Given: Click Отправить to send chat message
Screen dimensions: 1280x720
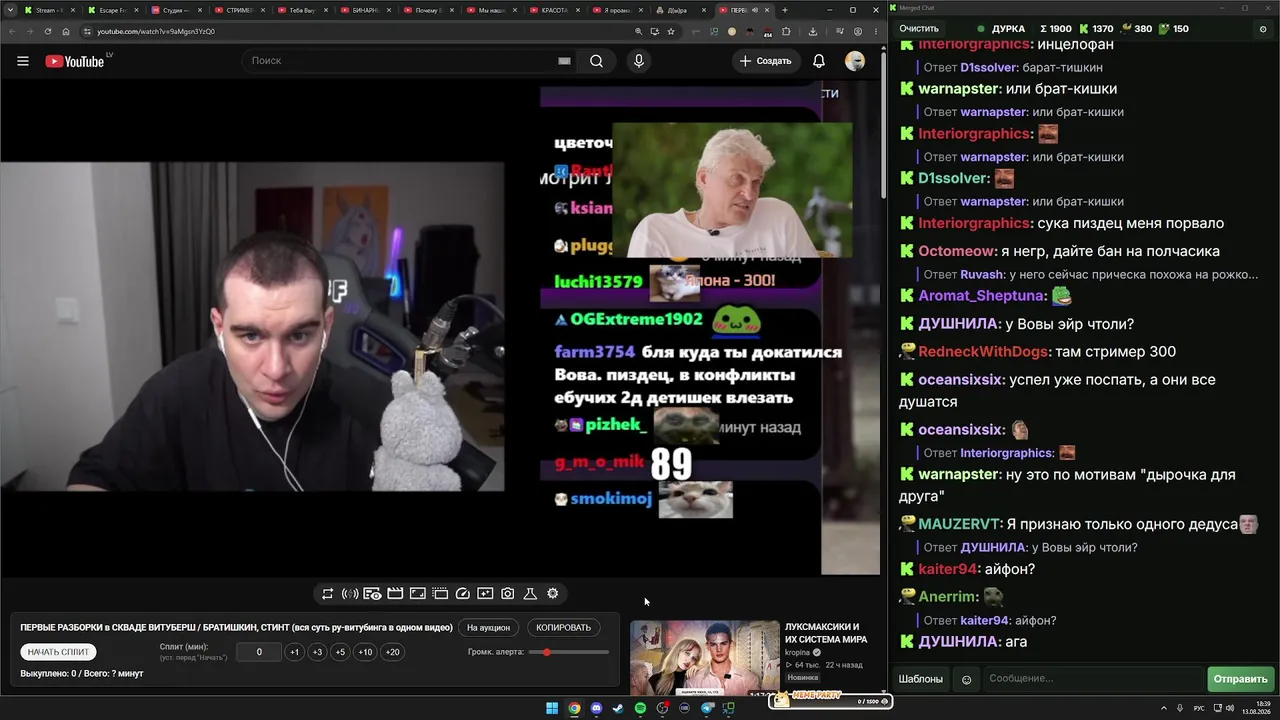Looking at the screenshot, I should point(1240,680).
